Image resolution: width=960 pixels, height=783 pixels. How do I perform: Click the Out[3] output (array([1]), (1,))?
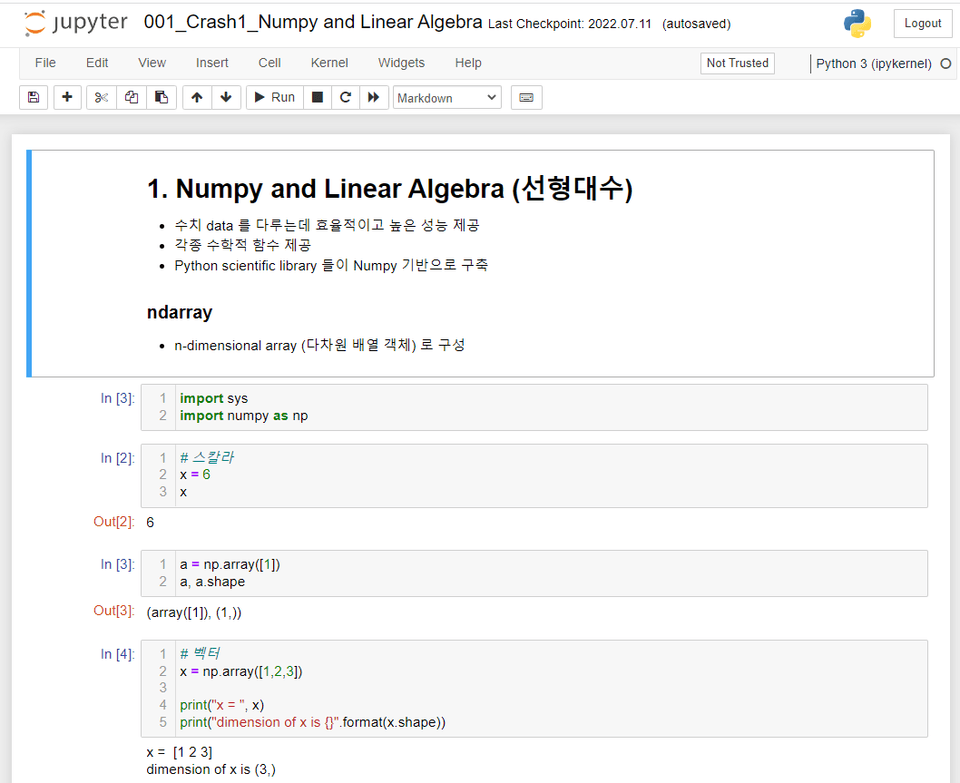(194, 612)
